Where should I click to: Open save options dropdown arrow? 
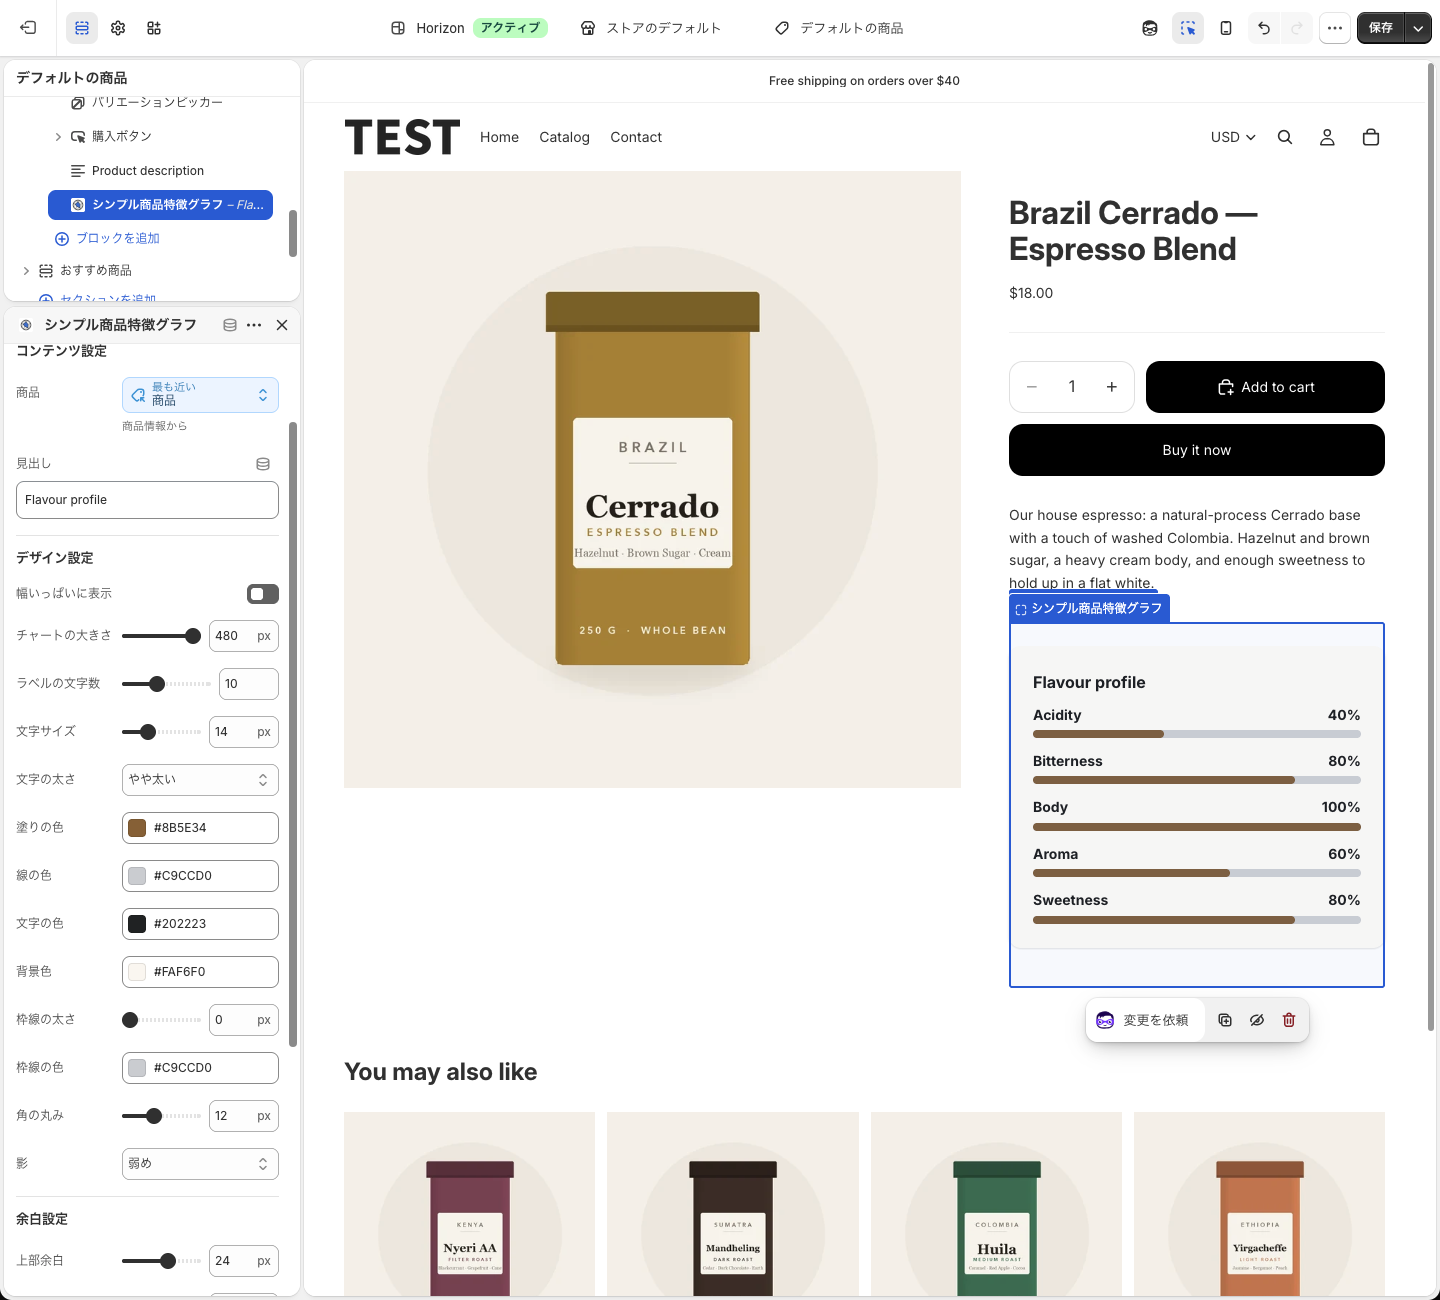[1418, 28]
